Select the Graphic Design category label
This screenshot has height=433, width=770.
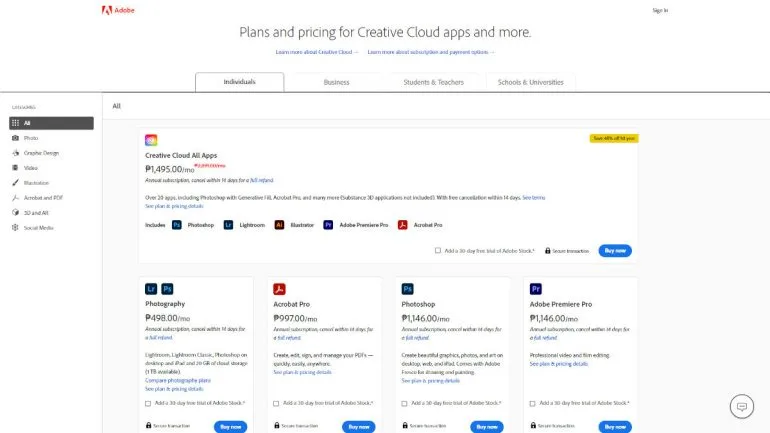pos(41,153)
